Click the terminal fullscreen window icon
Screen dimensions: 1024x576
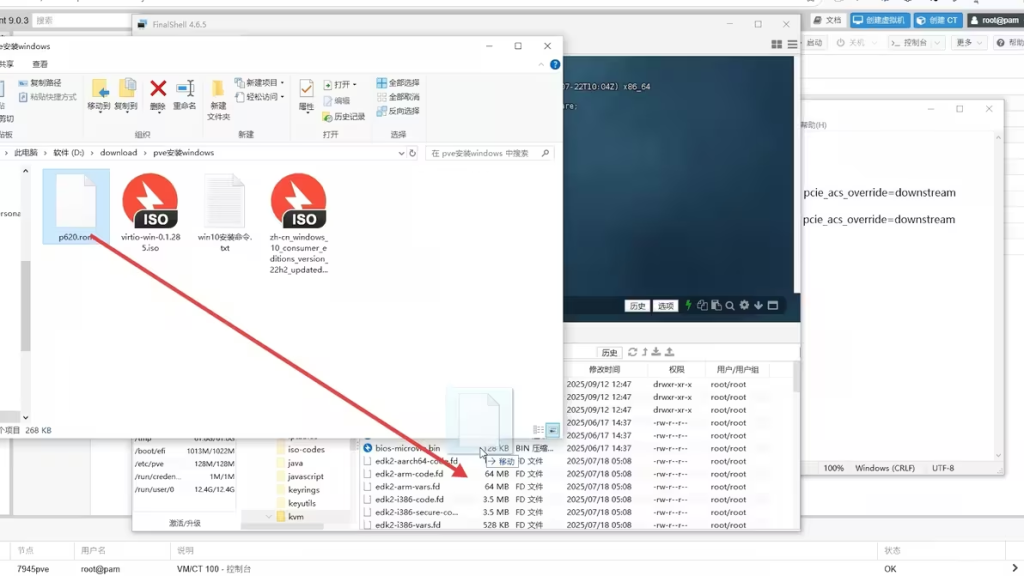point(773,305)
